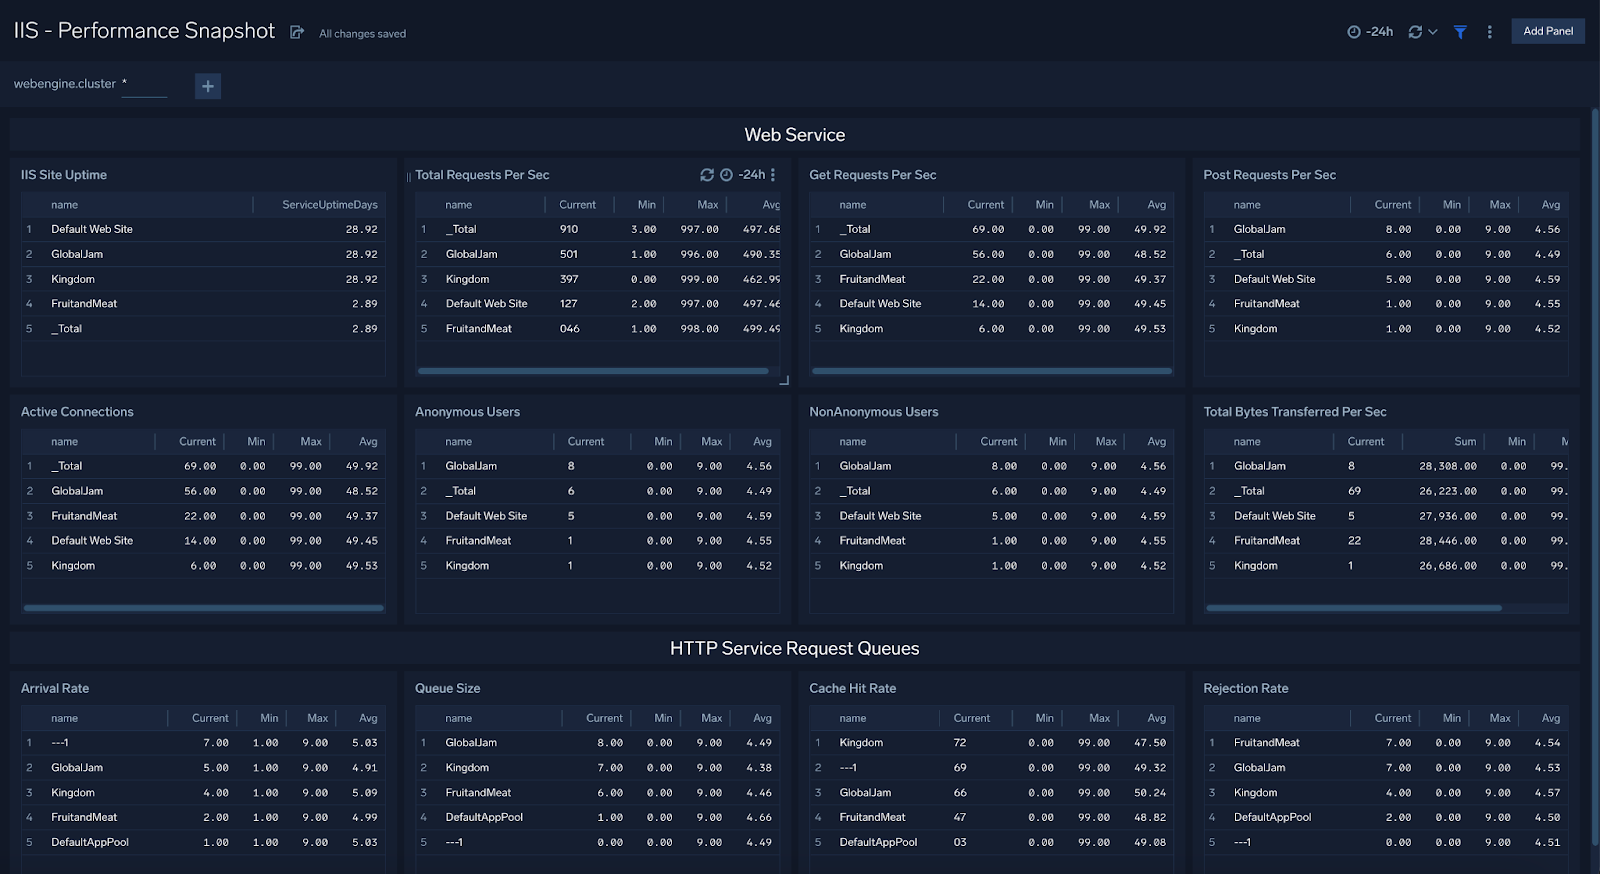Image resolution: width=1600 pixels, height=874 pixels.
Task: Click horizontal scrollbar in Total Requests Per Sec panel
Action: (593, 371)
